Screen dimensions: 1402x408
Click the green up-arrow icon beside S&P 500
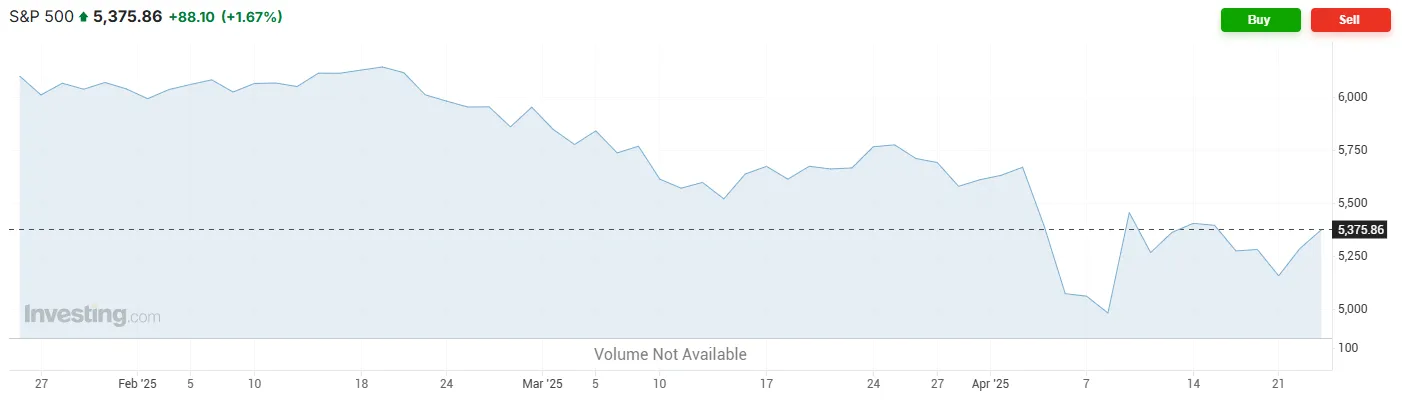(x=83, y=17)
